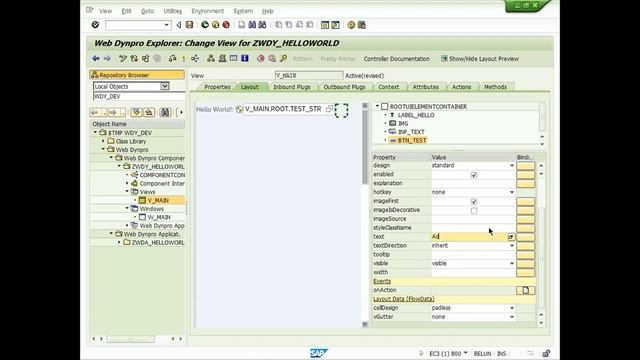Click the Show/Hide Layout Preview button
The width and height of the screenshot is (640, 360).
pyautogui.click(x=480, y=59)
